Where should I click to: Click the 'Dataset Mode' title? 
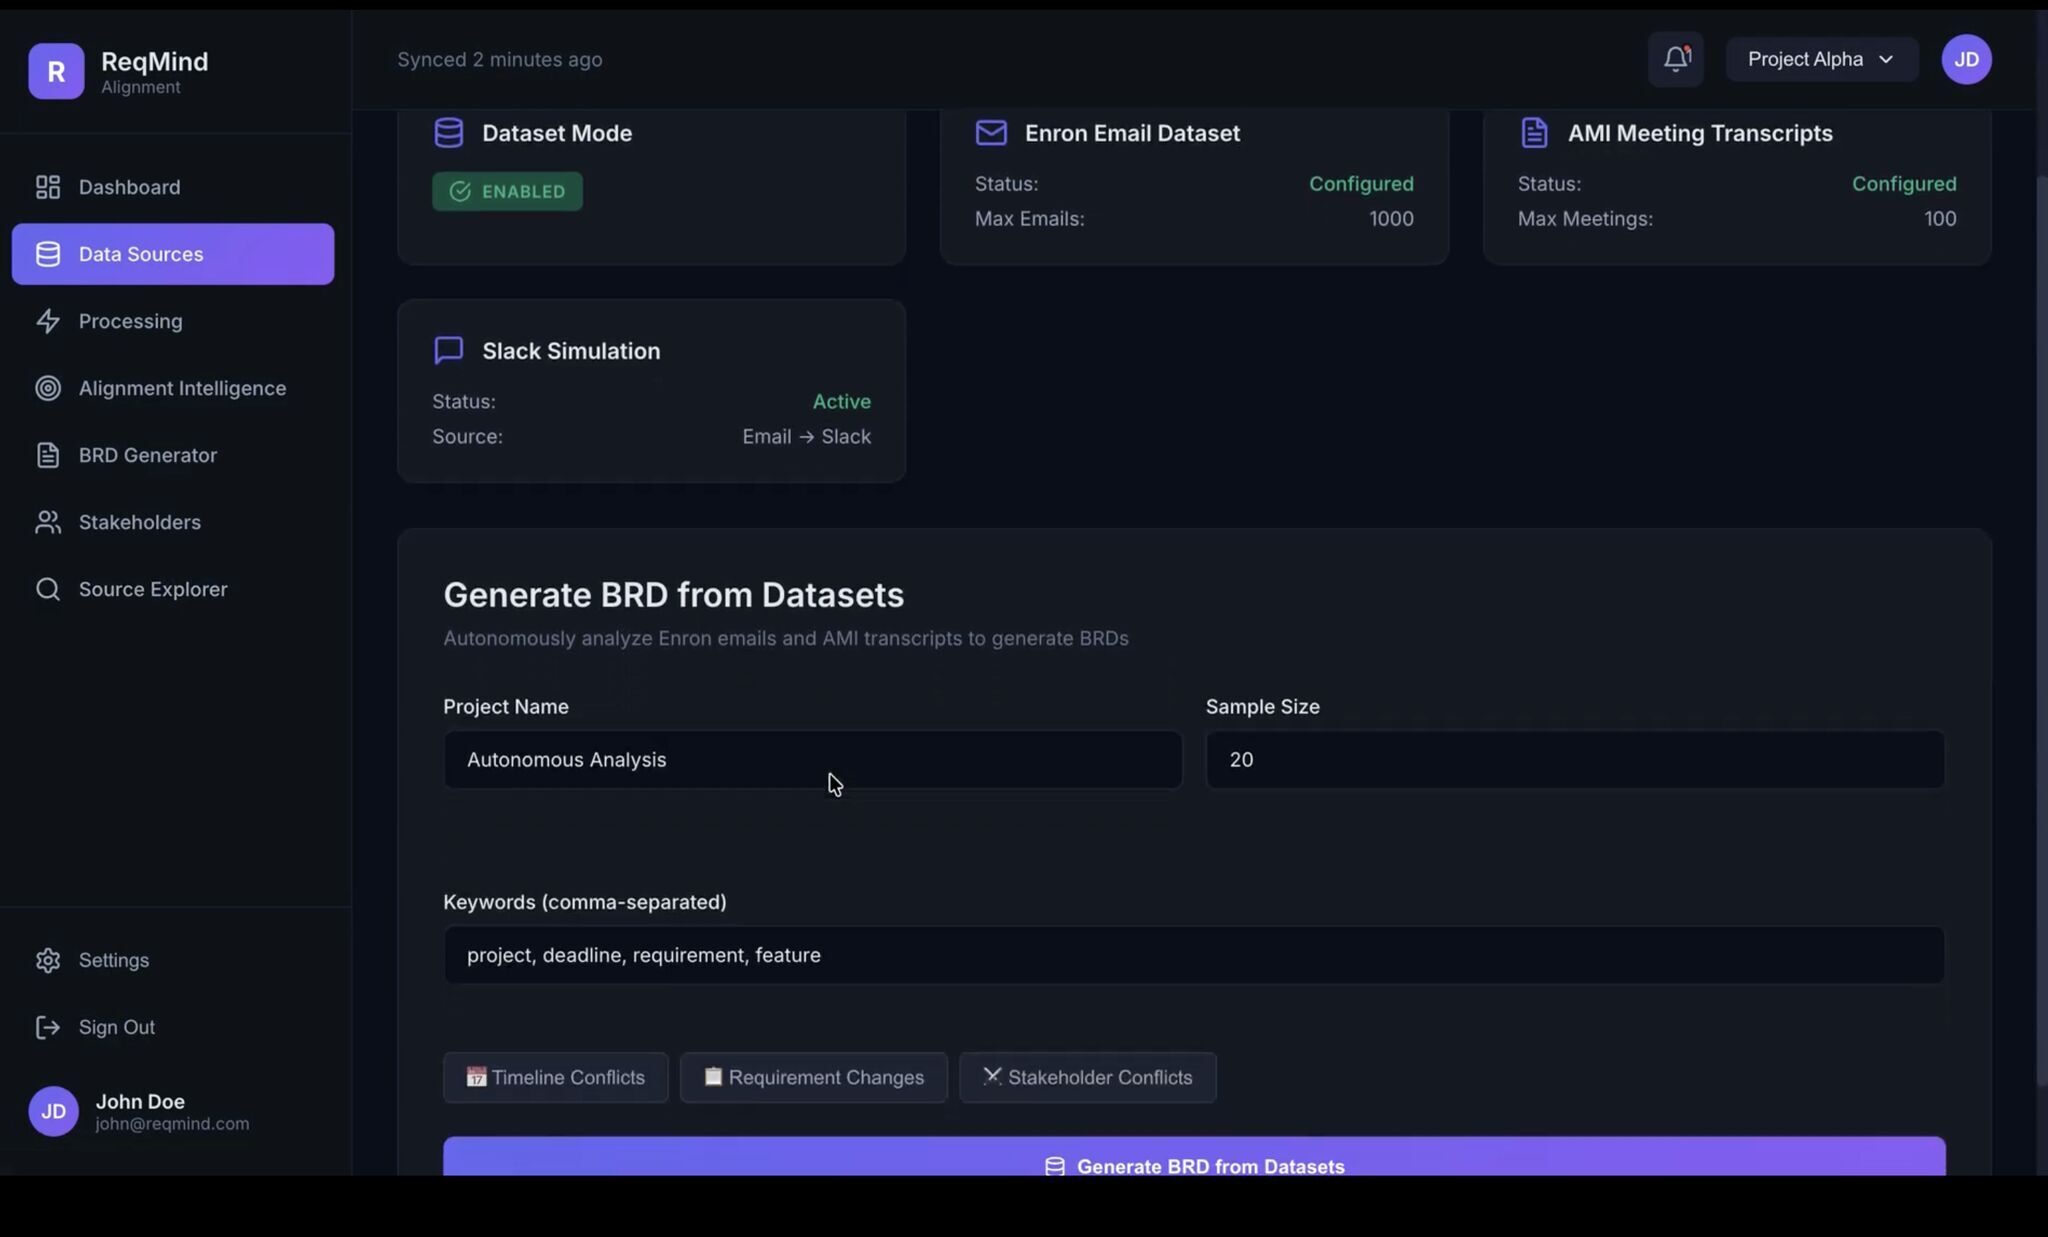[557, 133]
